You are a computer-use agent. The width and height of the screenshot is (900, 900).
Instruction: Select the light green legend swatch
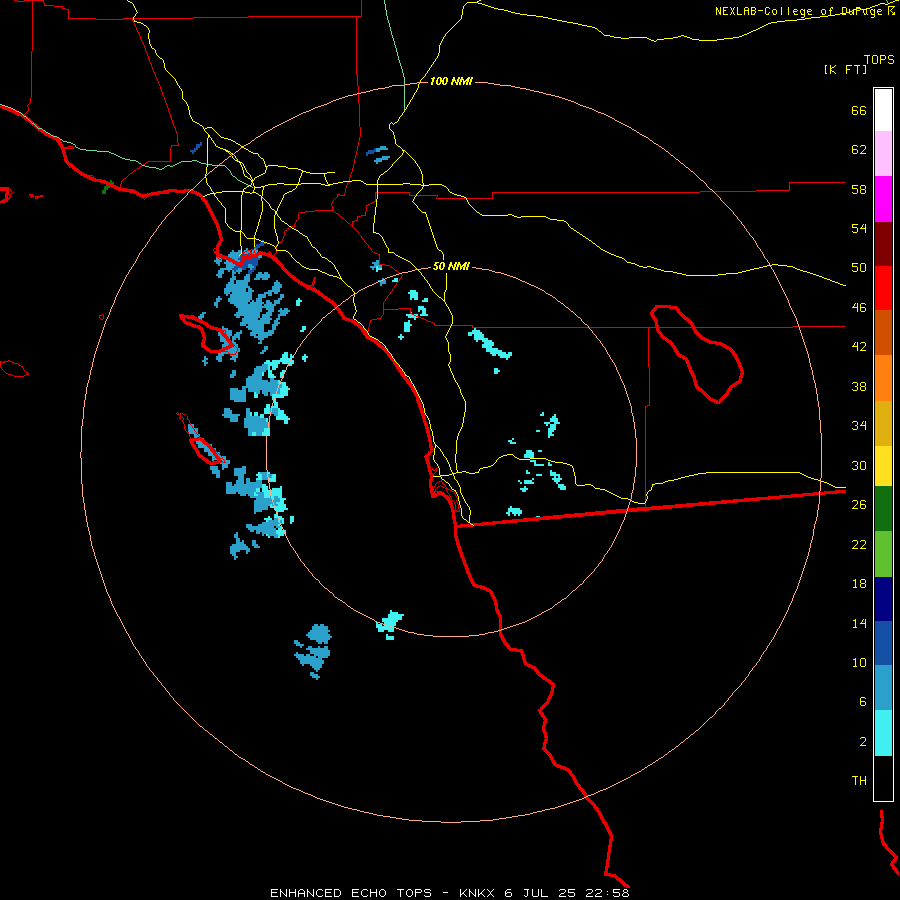883,554
